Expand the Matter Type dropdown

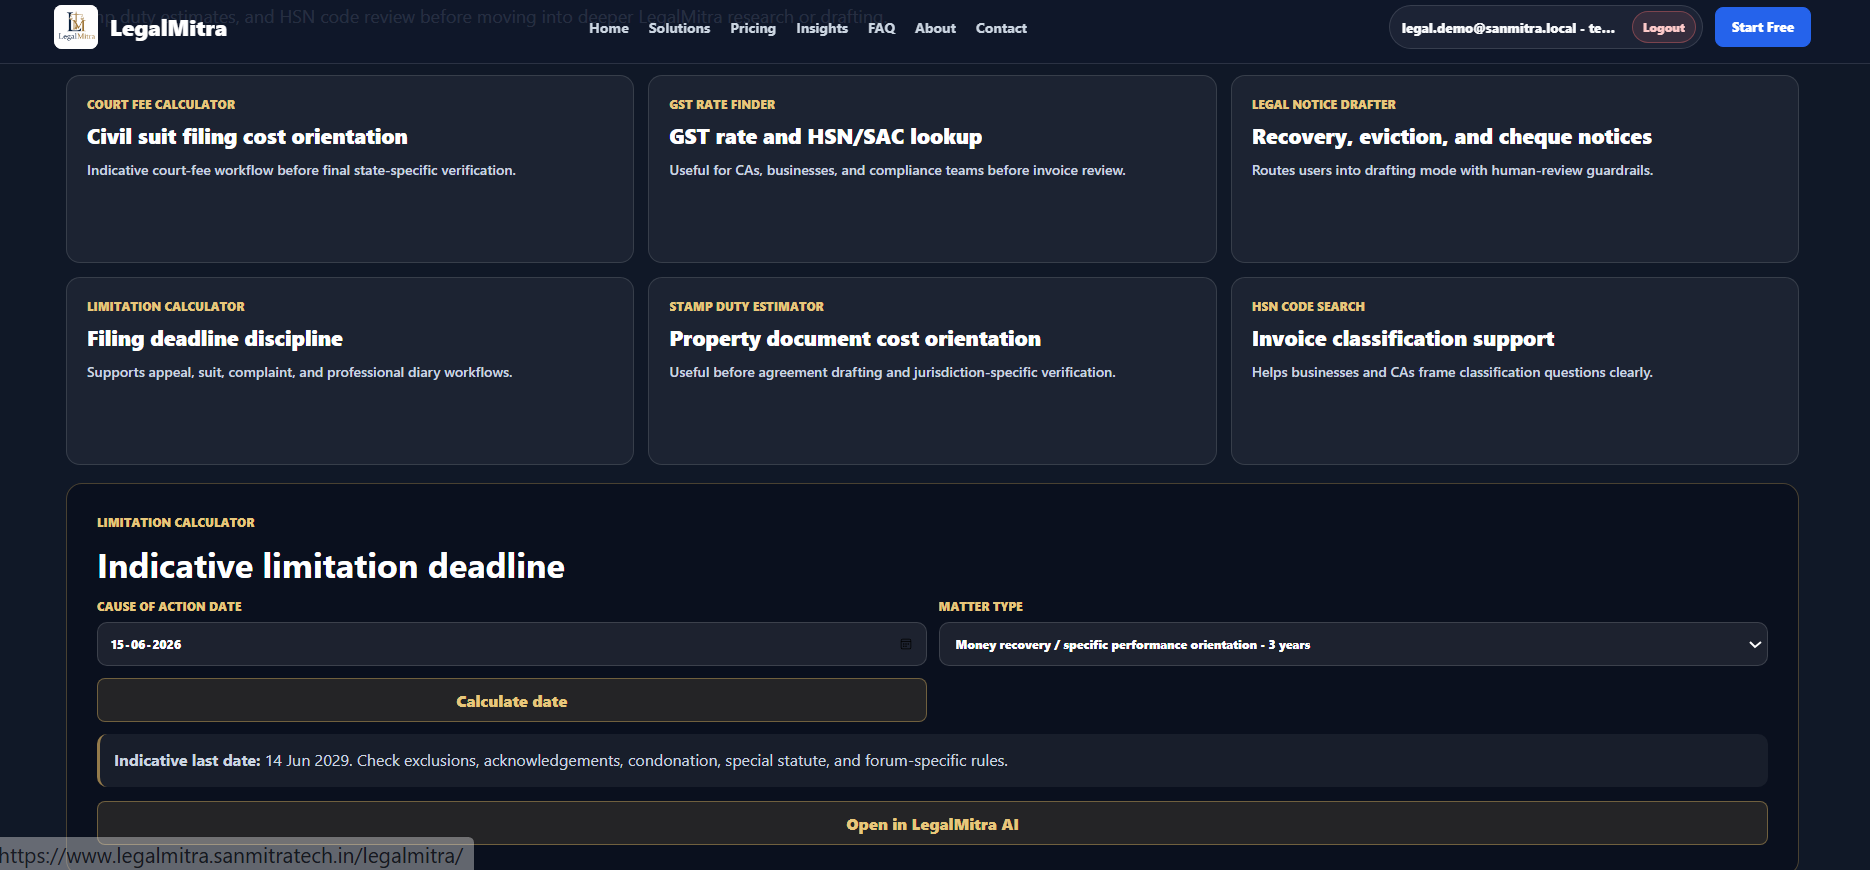tap(1353, 644)
